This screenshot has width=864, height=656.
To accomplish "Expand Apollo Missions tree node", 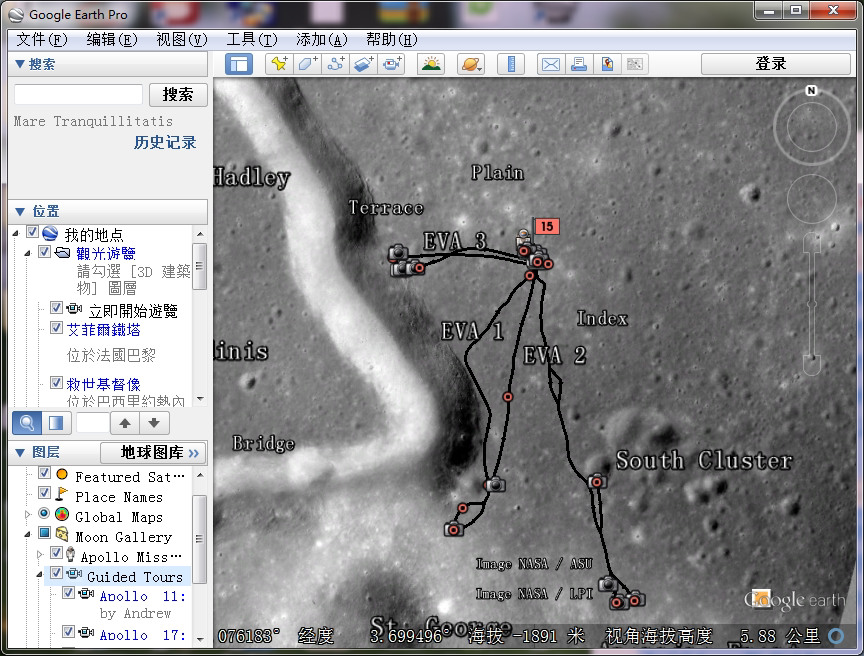I will (39, 554).
